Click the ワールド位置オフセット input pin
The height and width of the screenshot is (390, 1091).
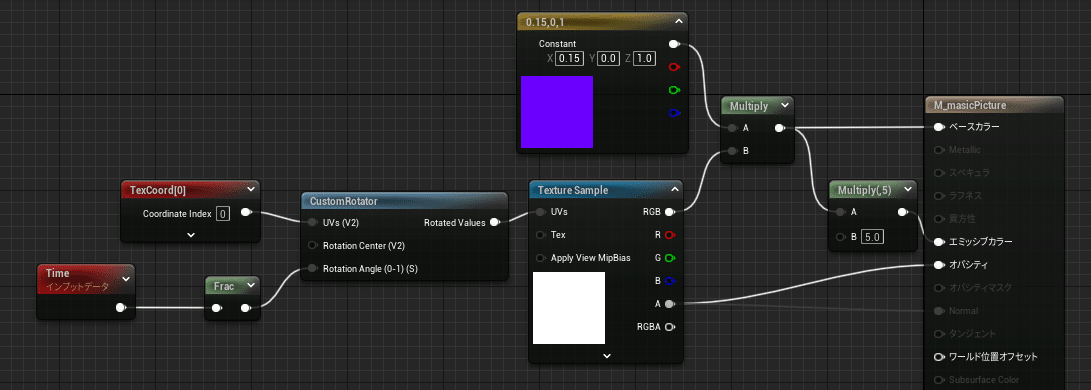939,357
